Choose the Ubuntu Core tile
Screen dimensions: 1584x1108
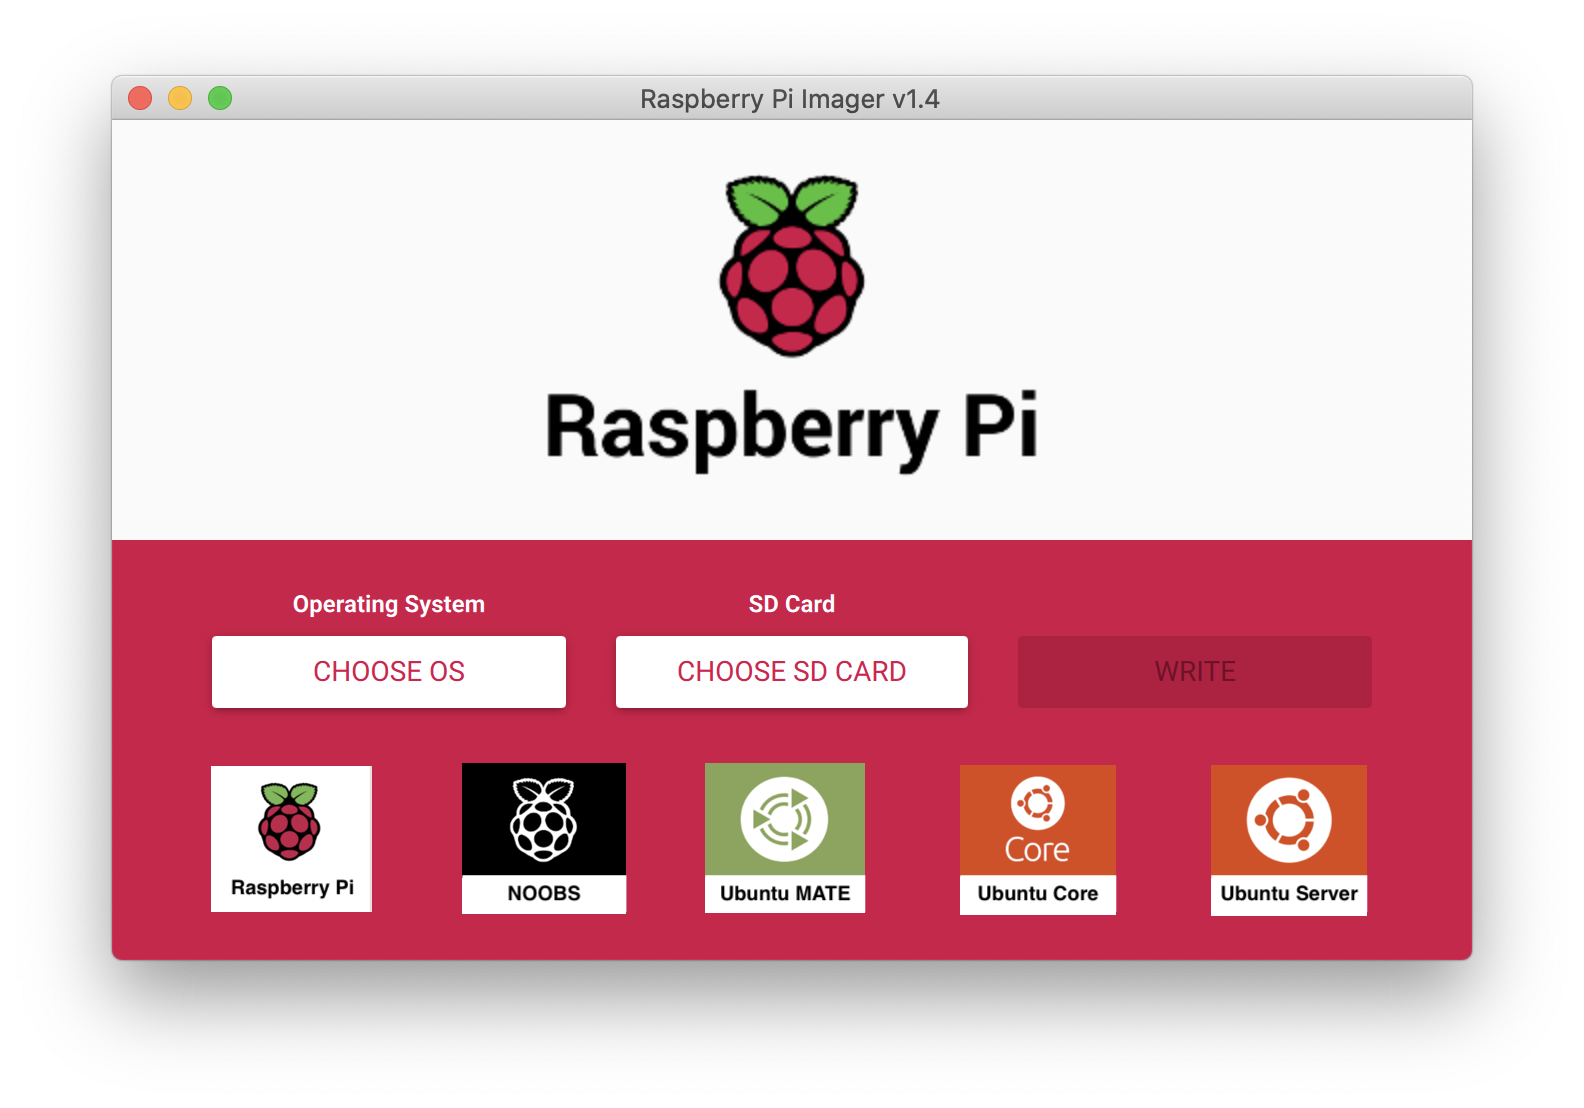1038,840
